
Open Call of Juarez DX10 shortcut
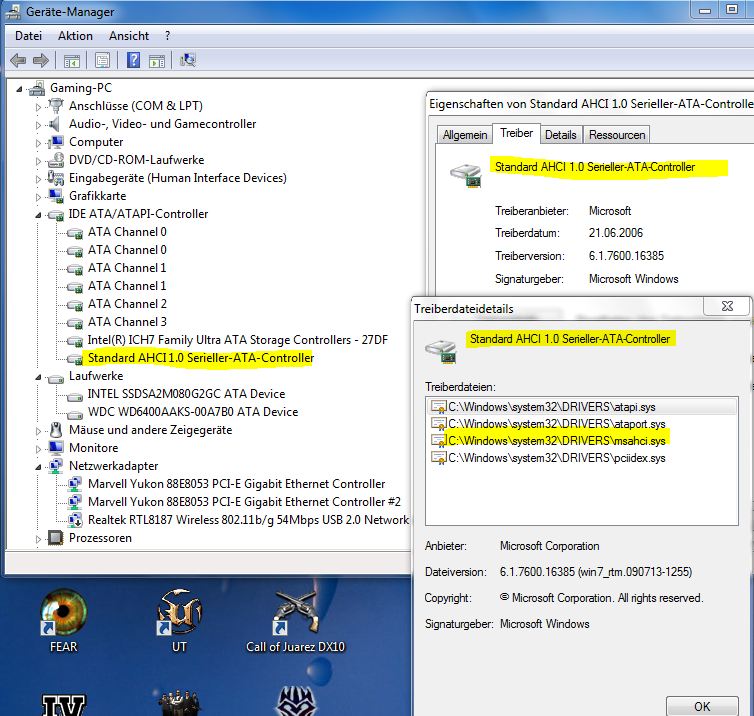tap(295, 621)
